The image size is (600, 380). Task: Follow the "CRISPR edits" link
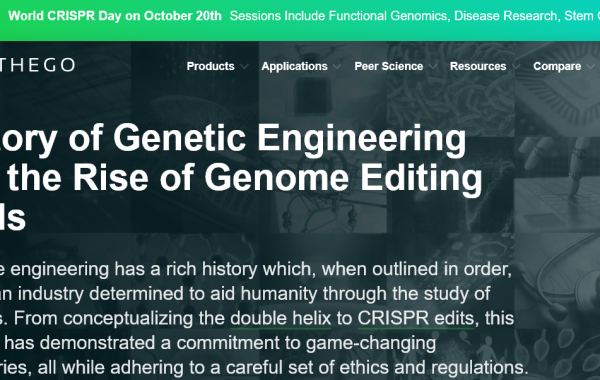(416, 318)
